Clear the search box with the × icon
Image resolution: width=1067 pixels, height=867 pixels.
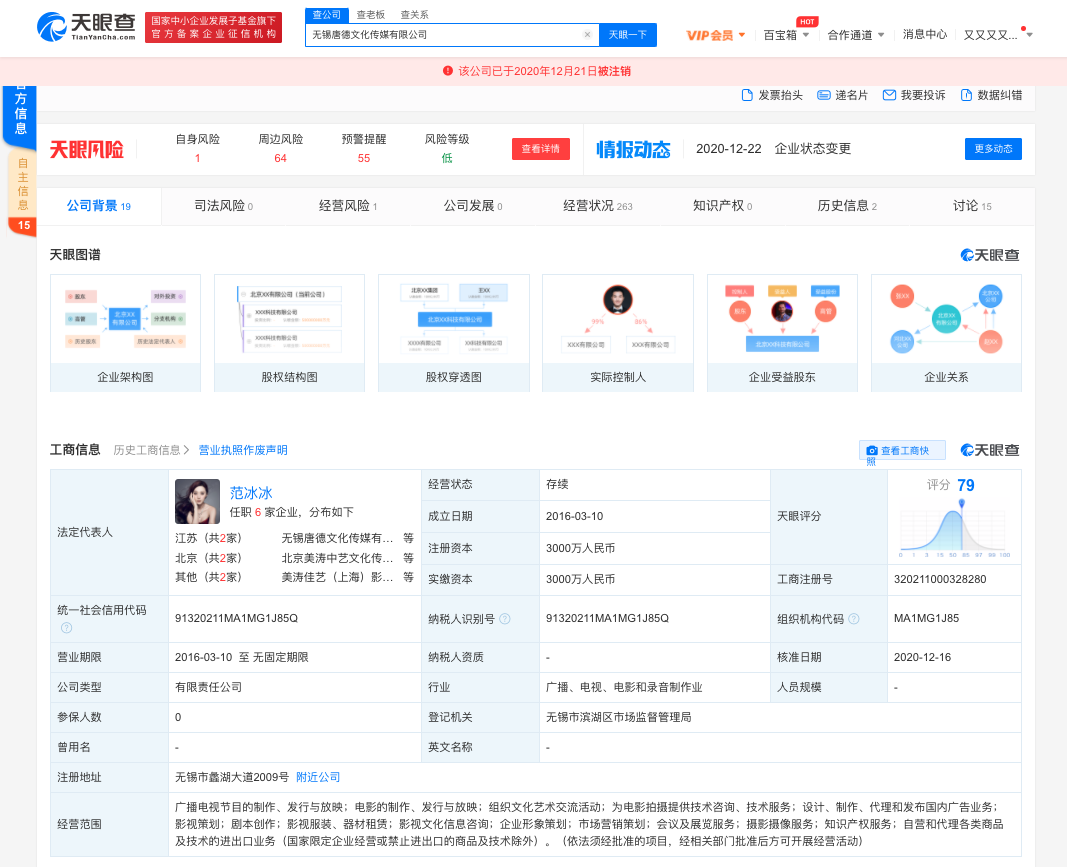587,34
